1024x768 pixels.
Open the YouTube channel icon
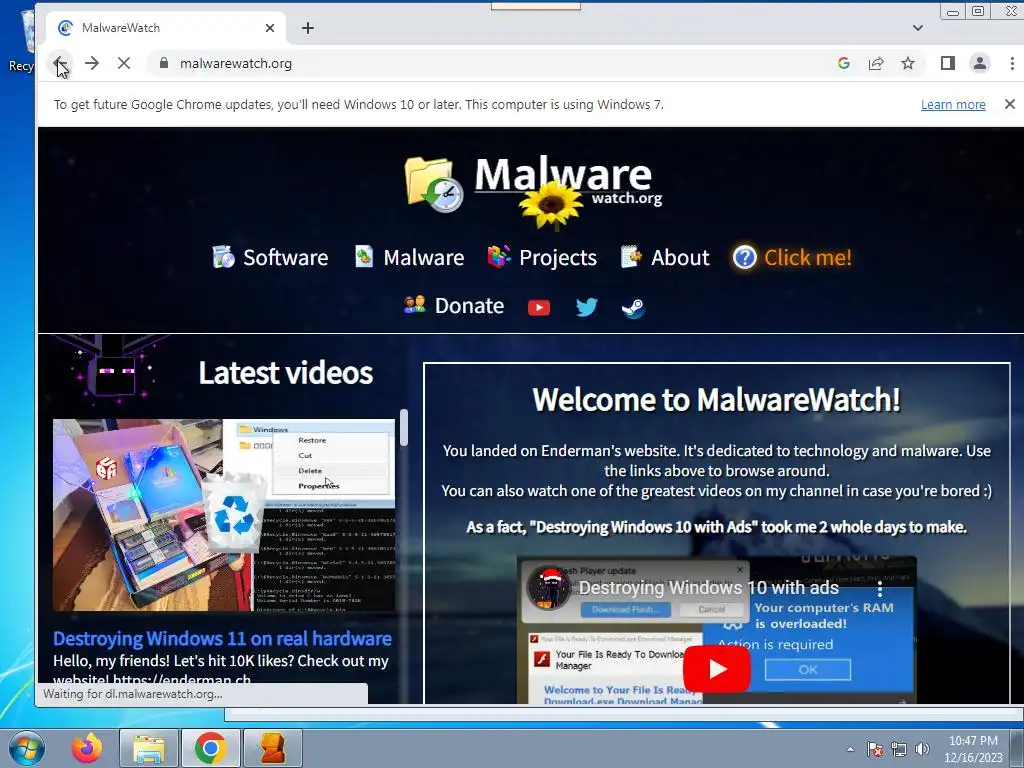[539, 308]
